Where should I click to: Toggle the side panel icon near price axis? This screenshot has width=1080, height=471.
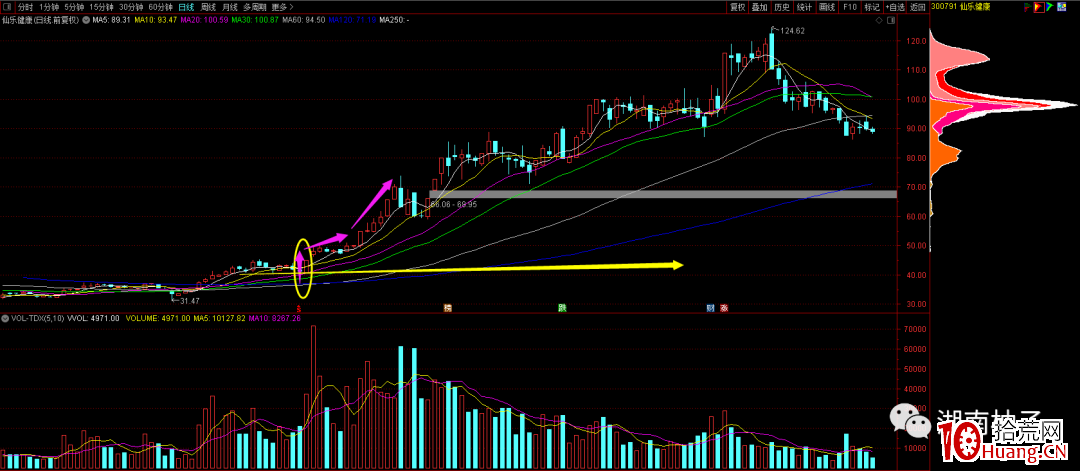(889, 20)
